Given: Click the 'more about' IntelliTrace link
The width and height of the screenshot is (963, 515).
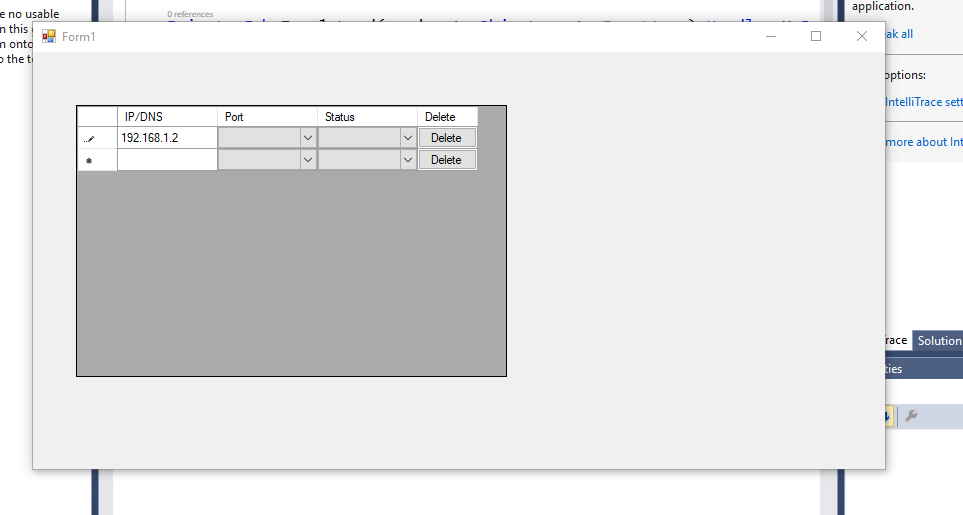Looking at the screenshot, I should click(x=924, y=142).
